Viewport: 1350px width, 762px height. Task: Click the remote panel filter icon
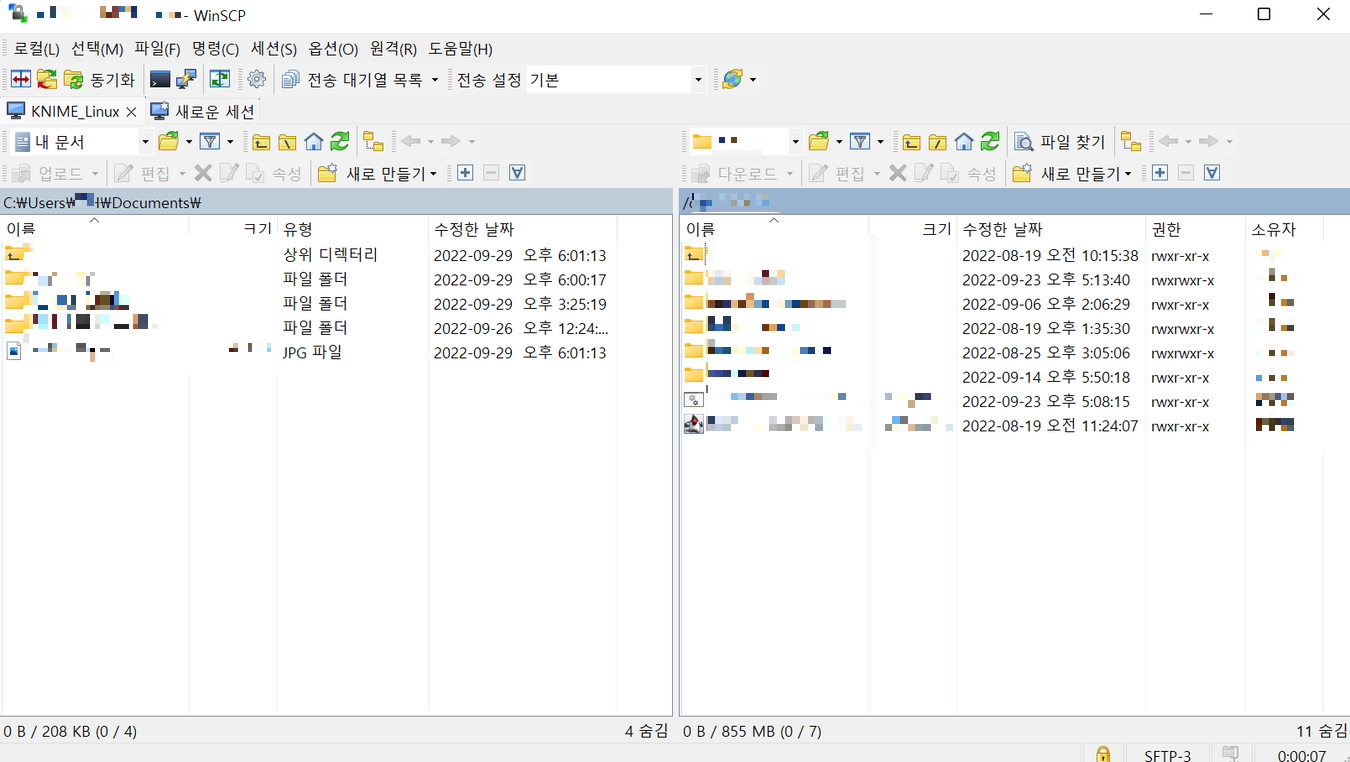[x=859, y=142]
